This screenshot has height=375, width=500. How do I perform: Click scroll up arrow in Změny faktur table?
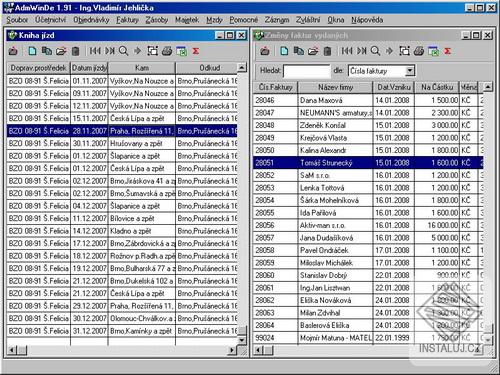pyautogui.click(x=488, y=87)
